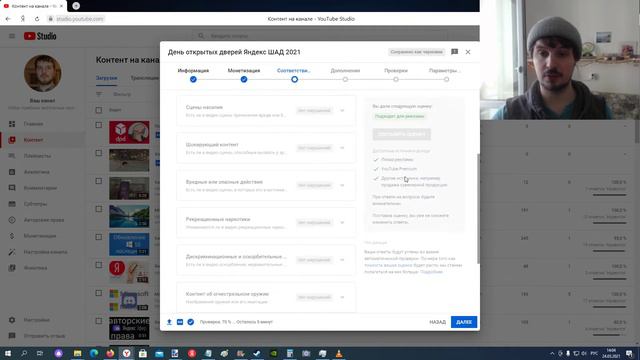
Task: Select the checkbox for the Yandex logo video row
Action: tap(99, 265)
